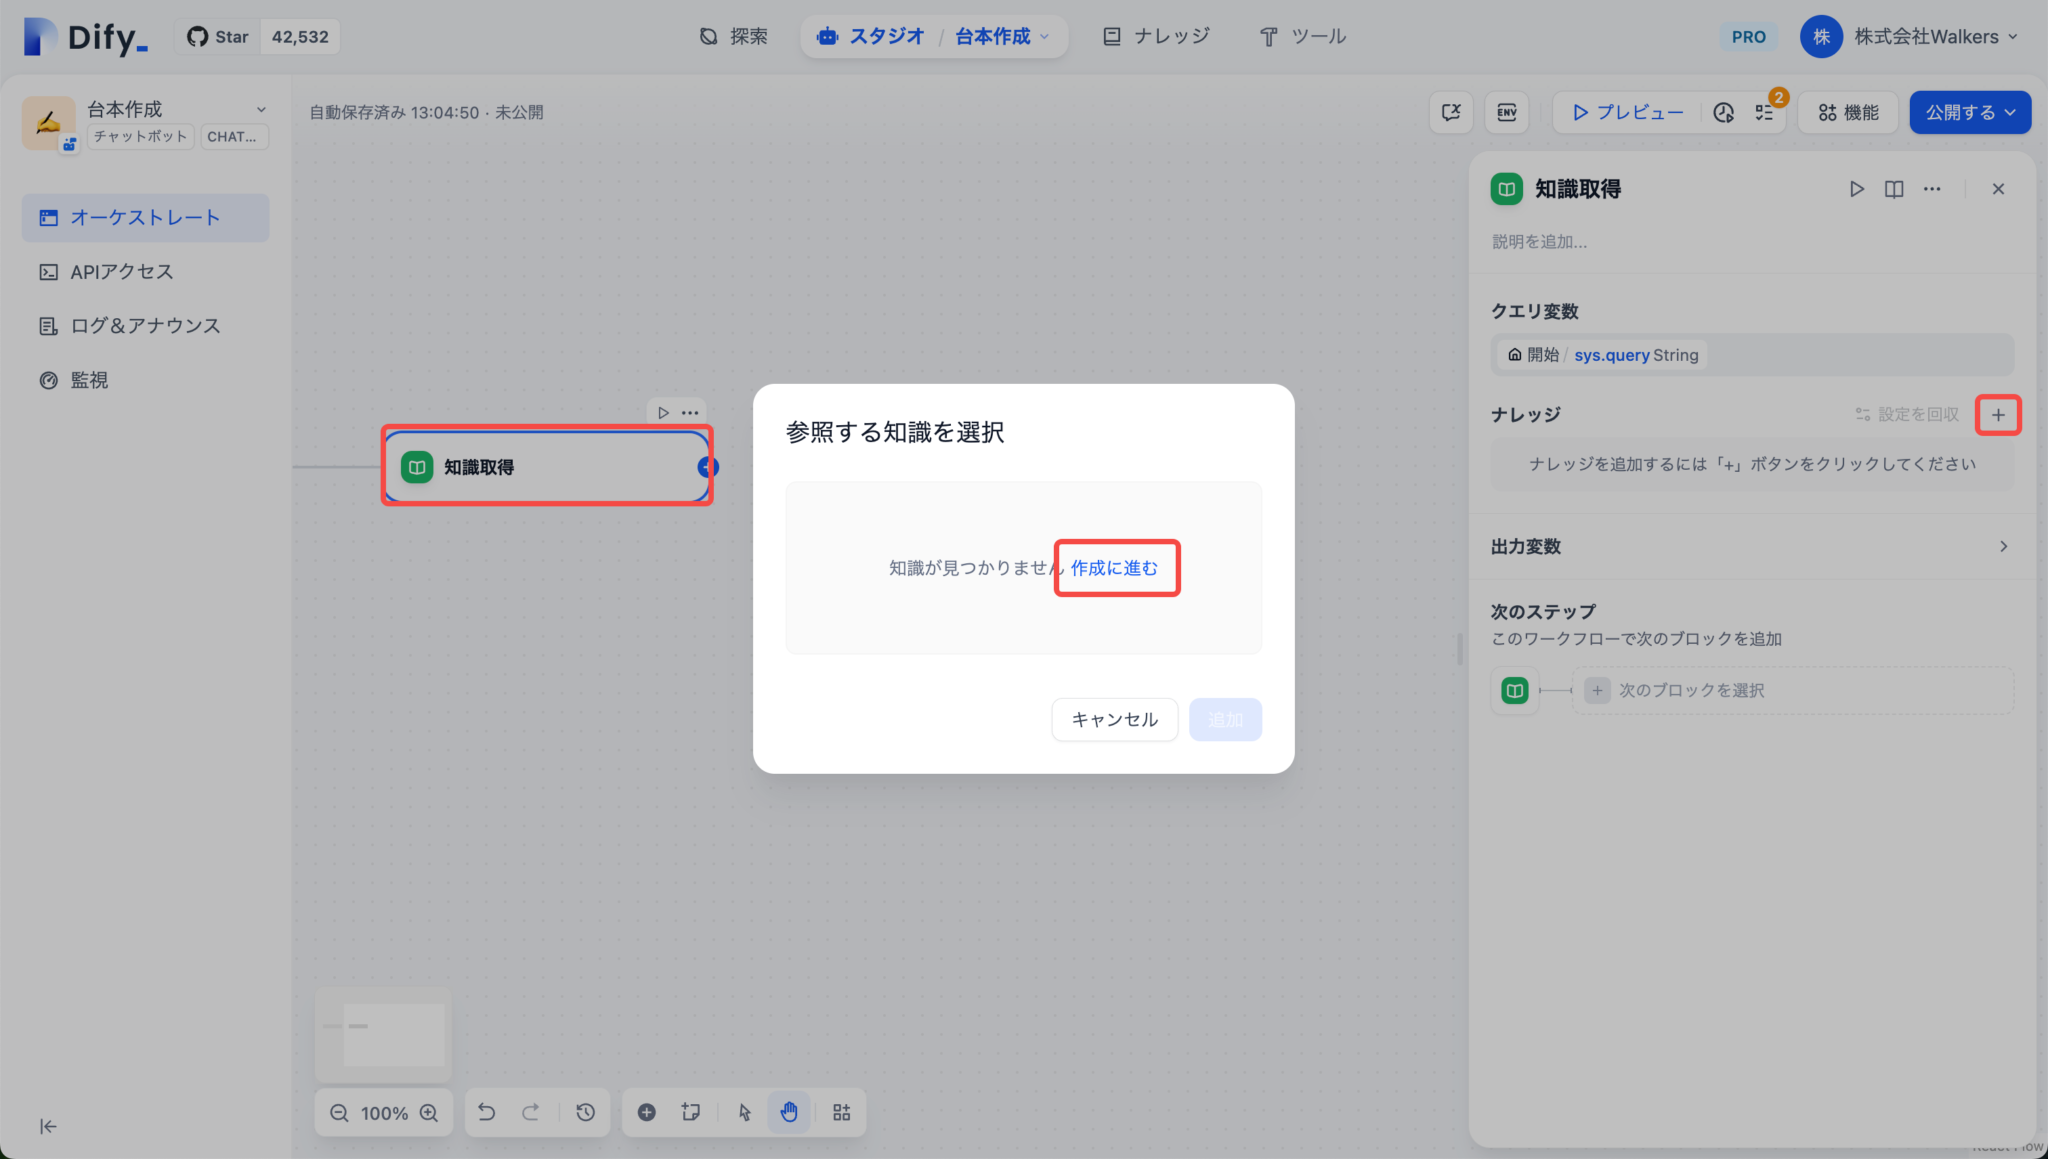Run the 知識取得 node via its play icon
Viewport: 2048px width, 1159px height.
pos(665,412)
